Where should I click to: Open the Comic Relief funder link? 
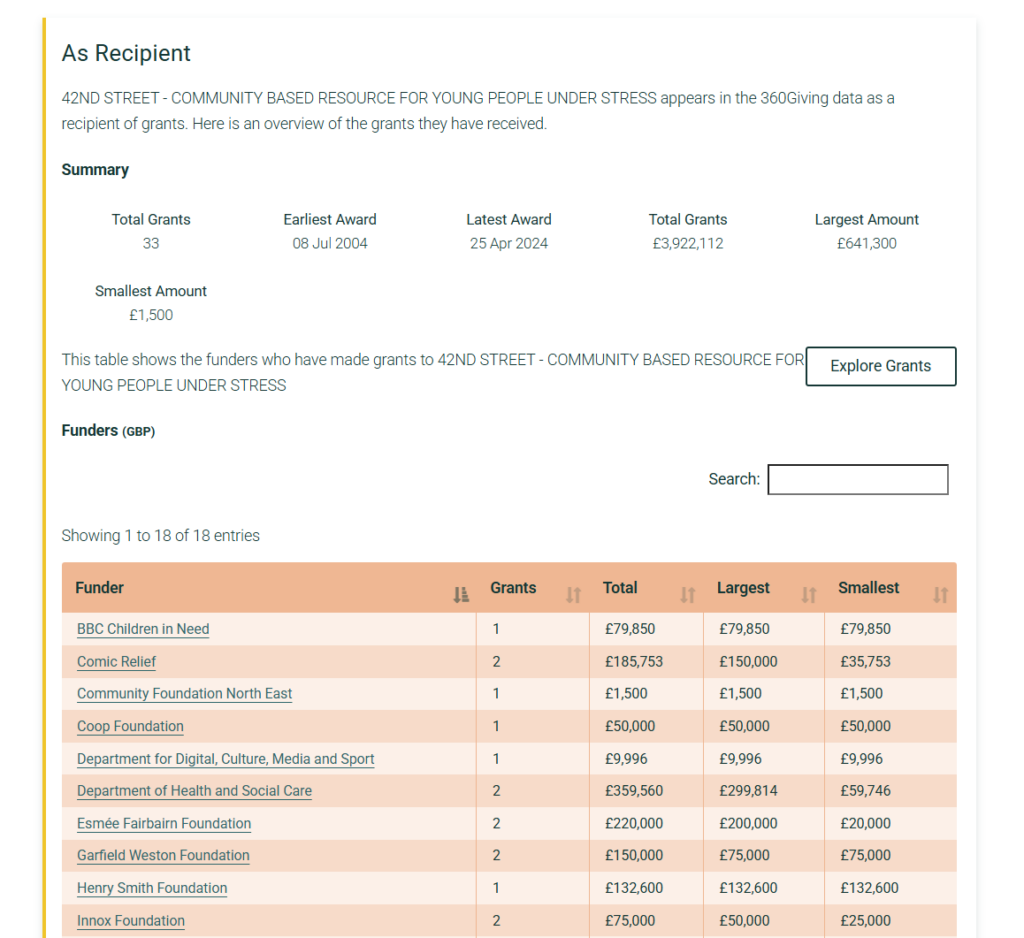point(116,662)
